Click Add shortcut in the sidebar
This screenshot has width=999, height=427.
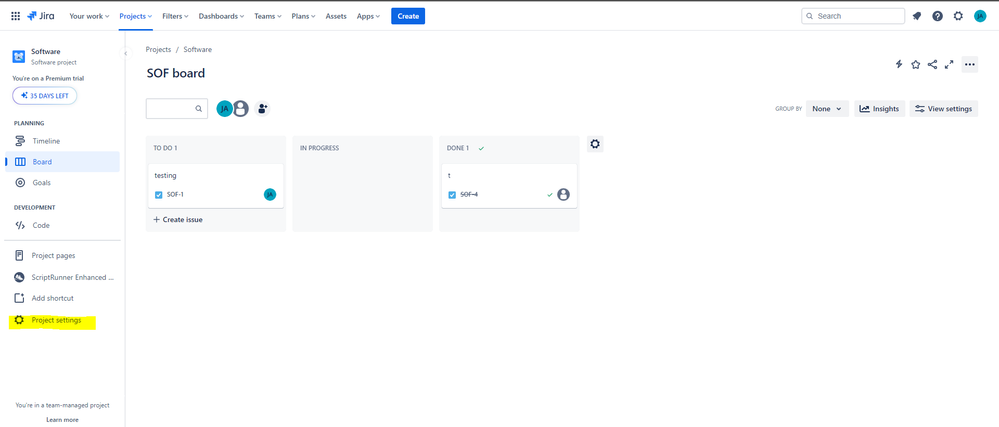click(x=62, y=298)
